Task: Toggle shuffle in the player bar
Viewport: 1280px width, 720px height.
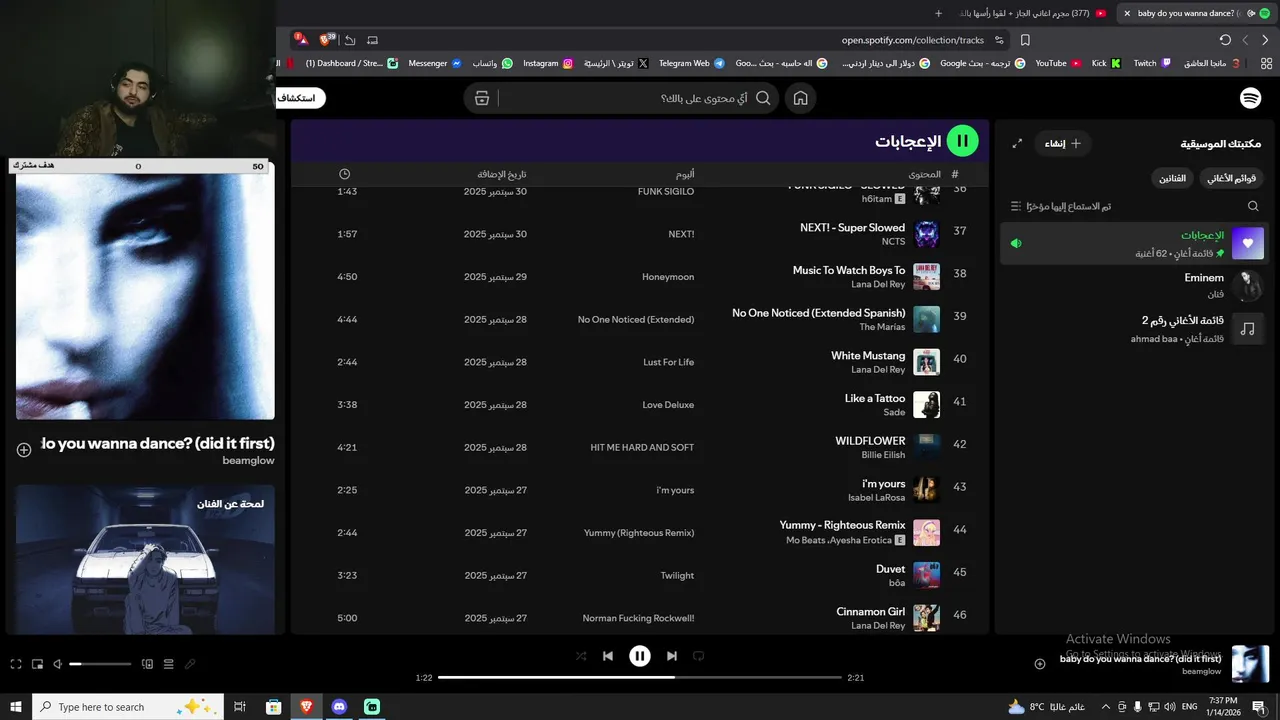Action: [581, 656]
